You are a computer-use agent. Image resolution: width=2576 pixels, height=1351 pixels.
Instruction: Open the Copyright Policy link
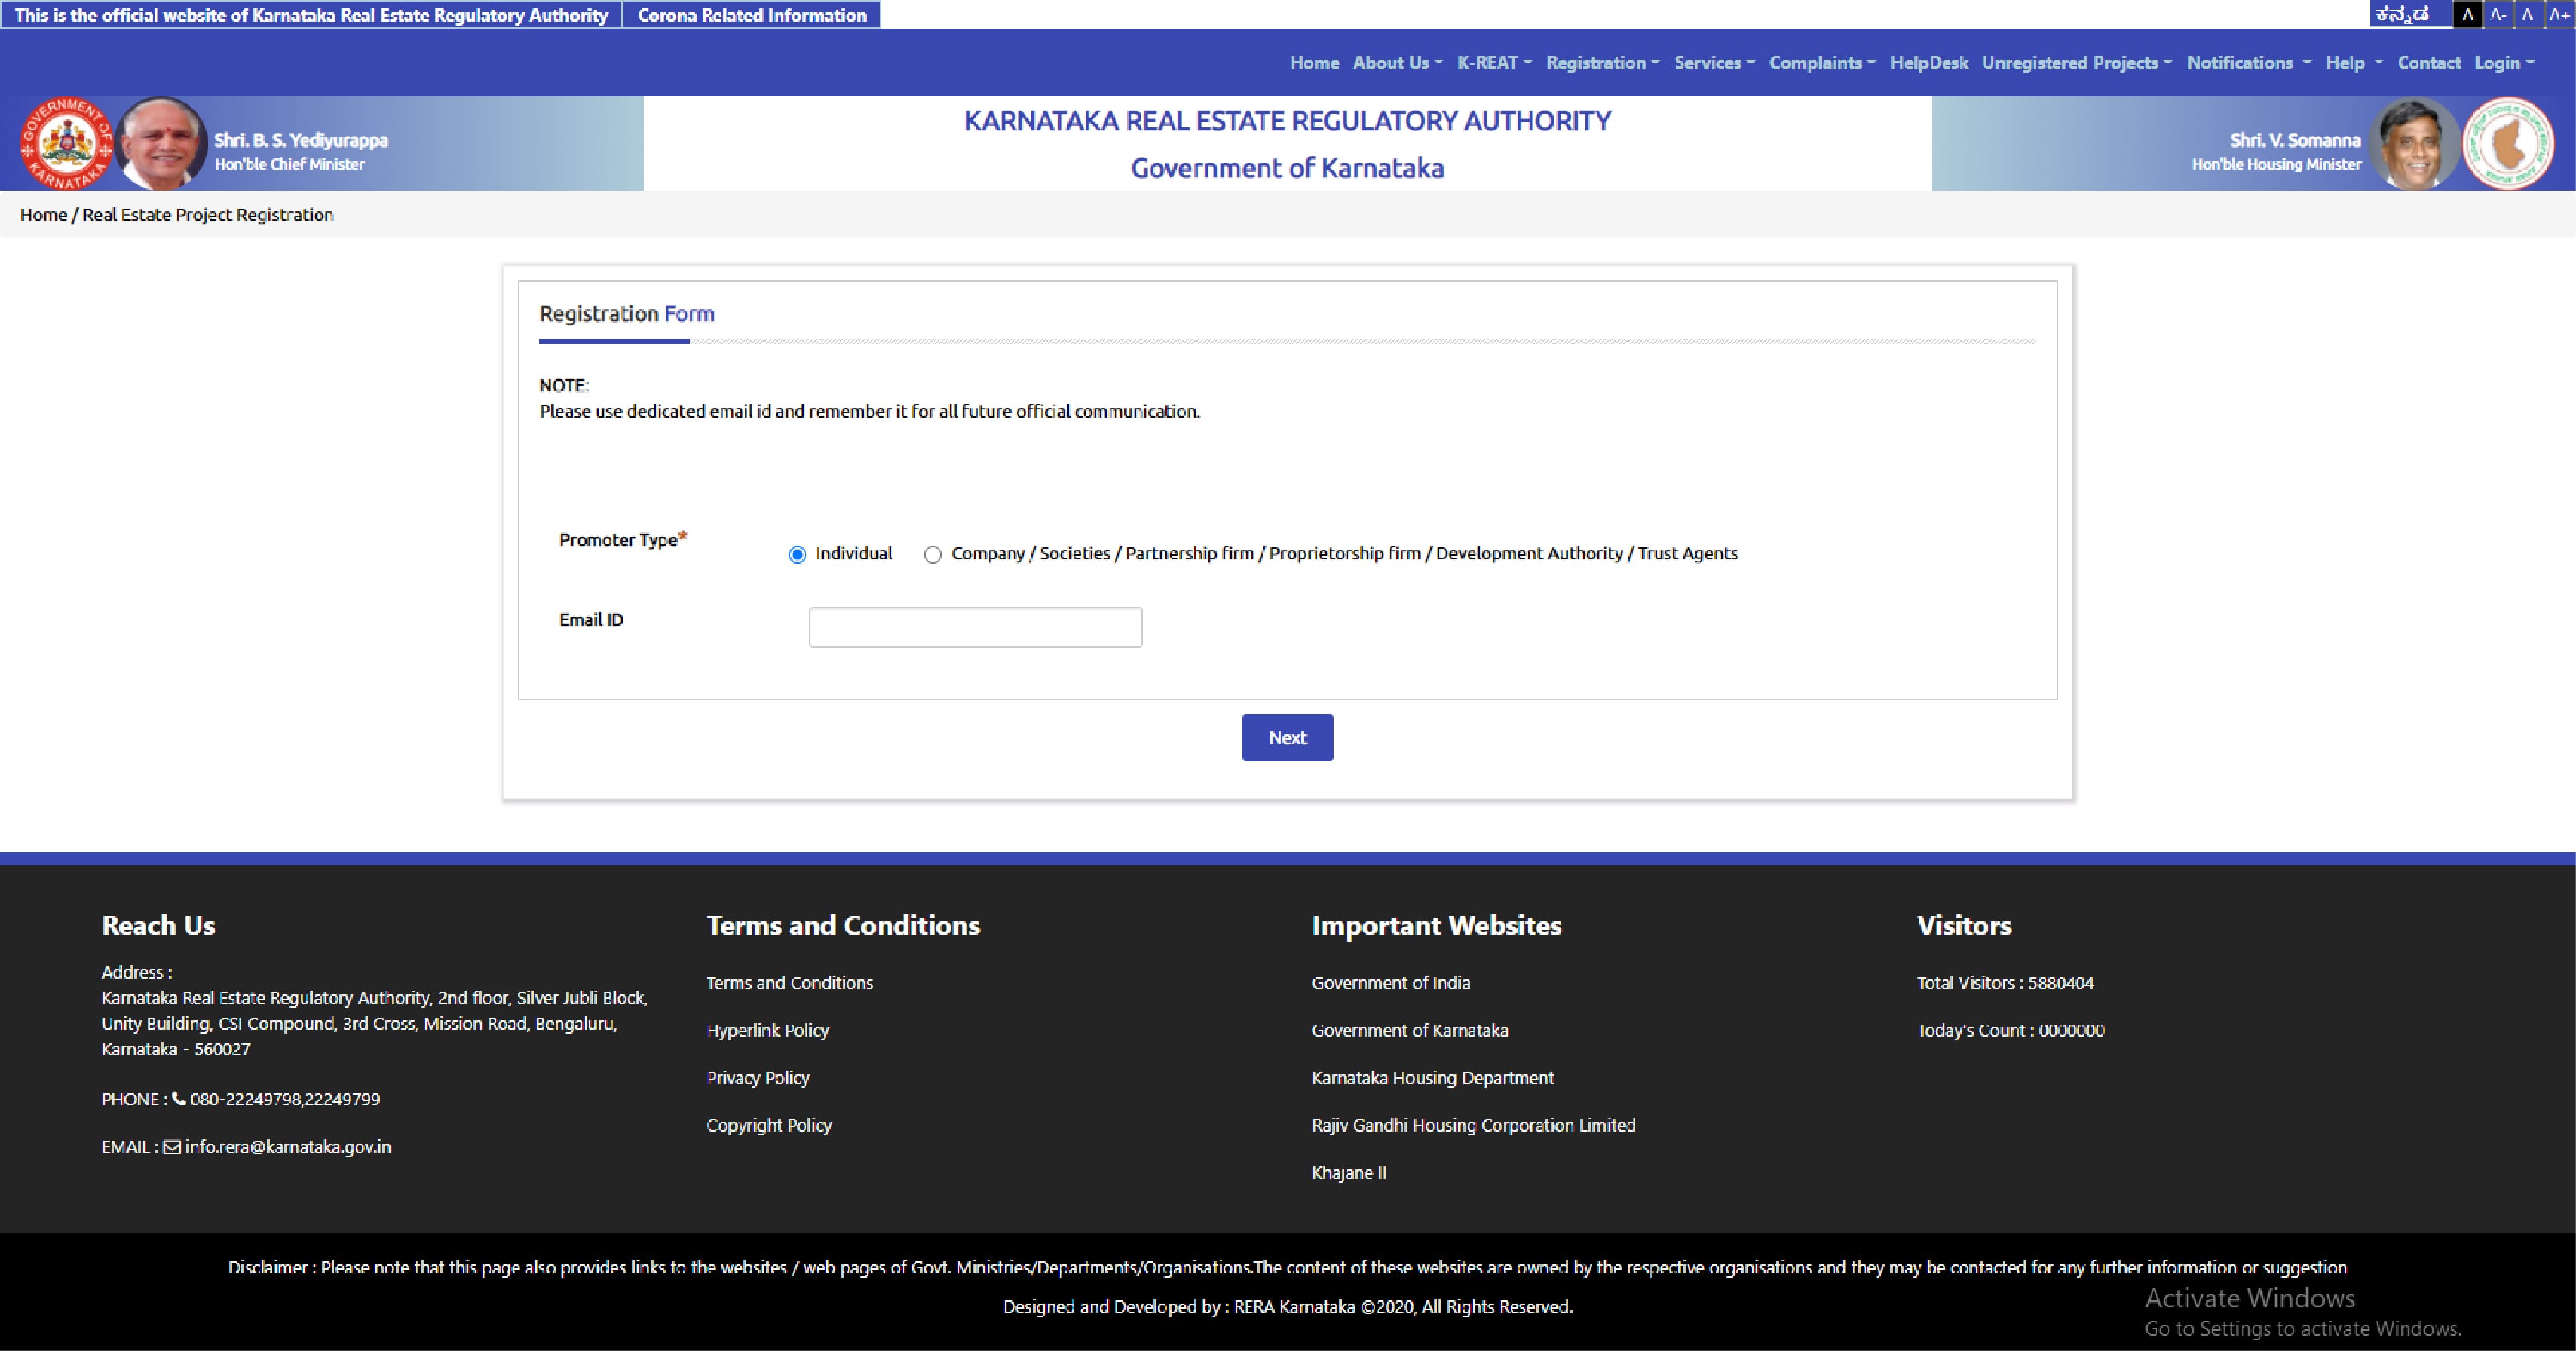tap(769, 1125)
